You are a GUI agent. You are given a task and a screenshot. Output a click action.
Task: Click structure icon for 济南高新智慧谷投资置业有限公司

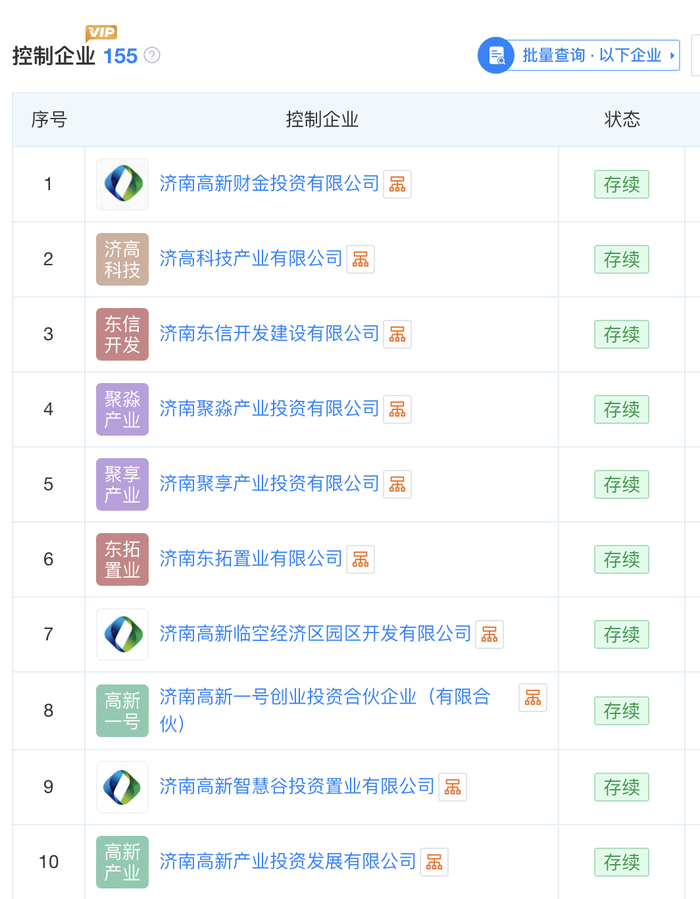click(x=453, y=787)
